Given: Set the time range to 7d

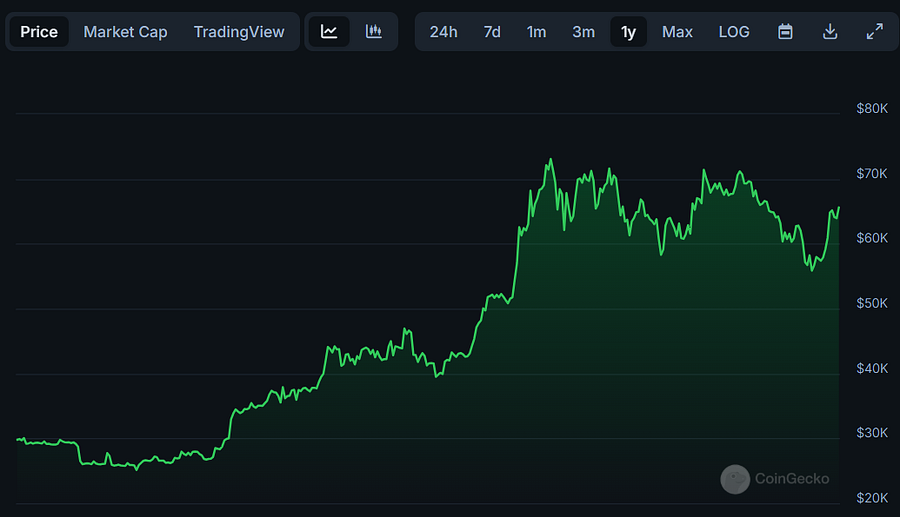Looking at the screenshot, I should [492, 32].
